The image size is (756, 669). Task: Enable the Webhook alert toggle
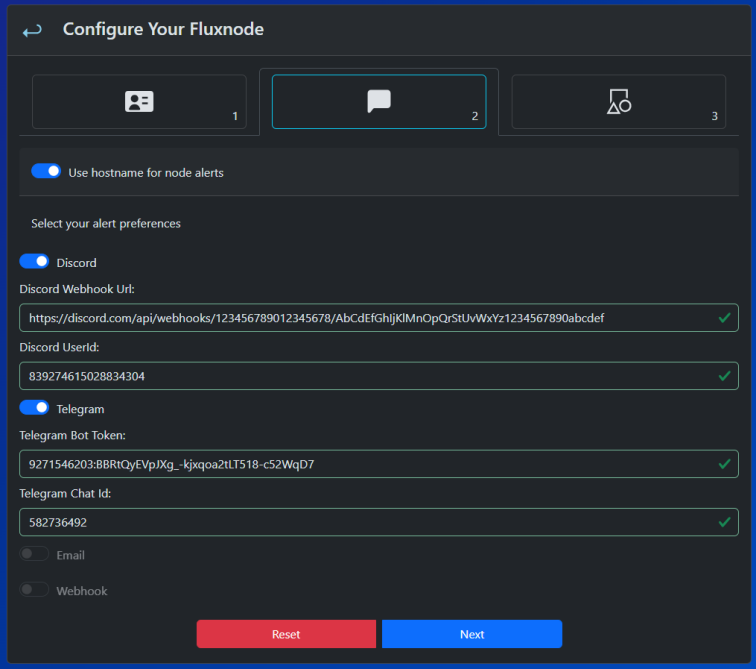pyautogui.click(x=35, y=590)
